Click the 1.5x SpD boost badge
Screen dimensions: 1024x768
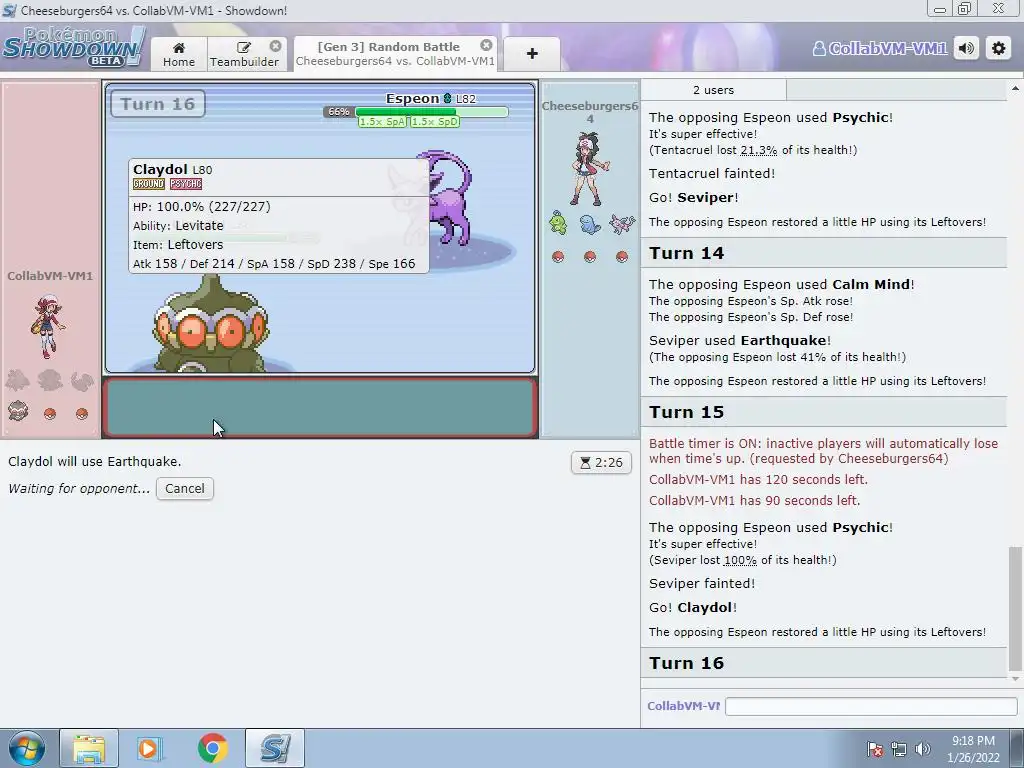435,122
